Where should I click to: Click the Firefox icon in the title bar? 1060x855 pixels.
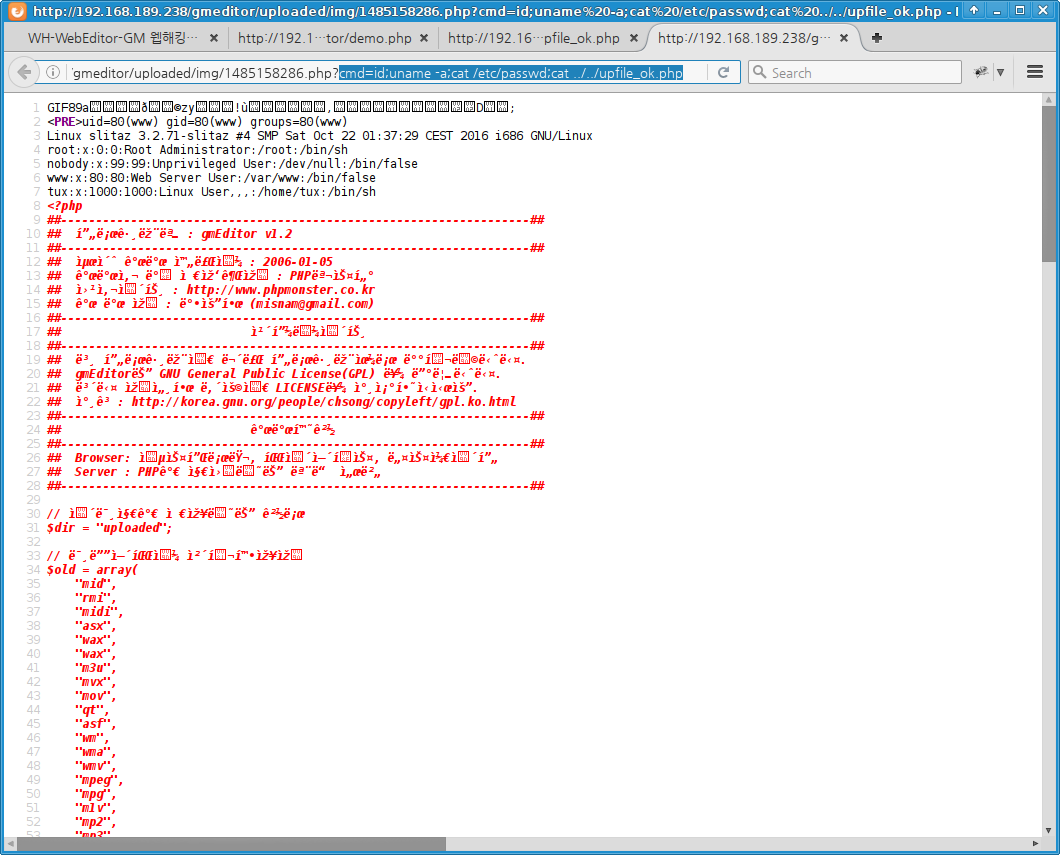[17, 11]
